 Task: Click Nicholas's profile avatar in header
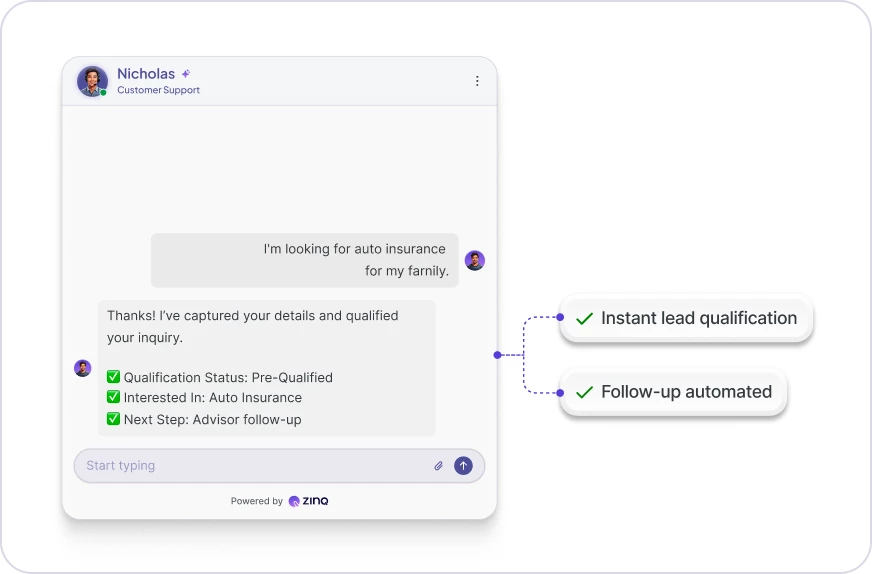[x=92, y=81]
